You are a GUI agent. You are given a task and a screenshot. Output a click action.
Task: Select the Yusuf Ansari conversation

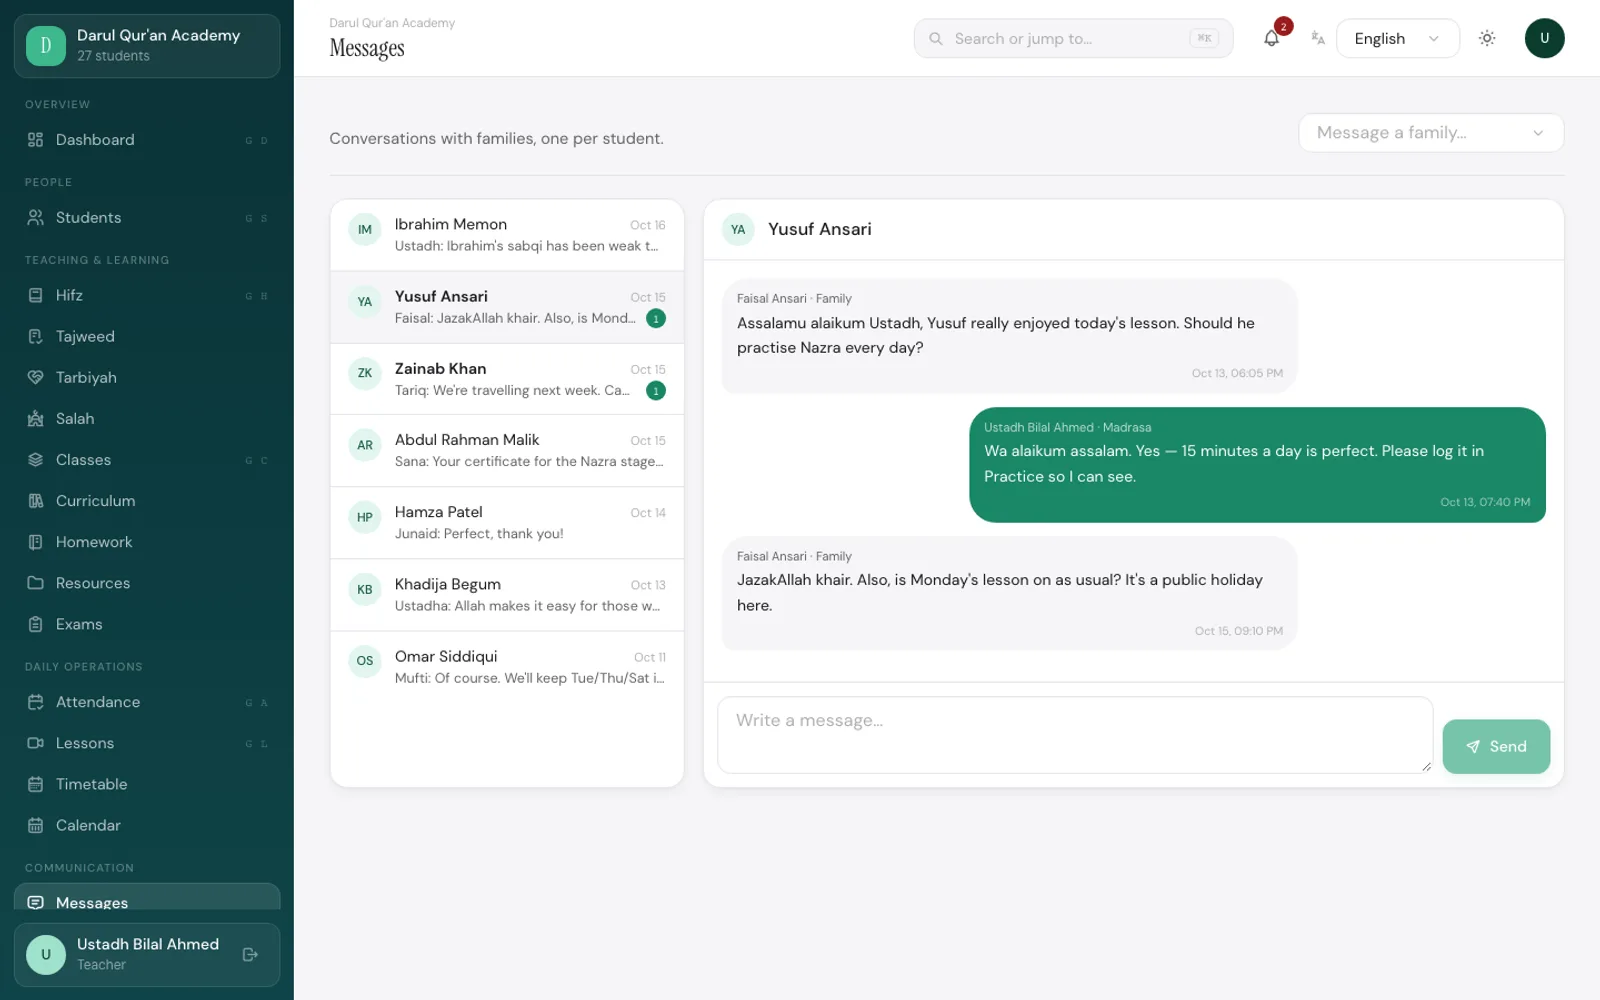pos(507,307)
